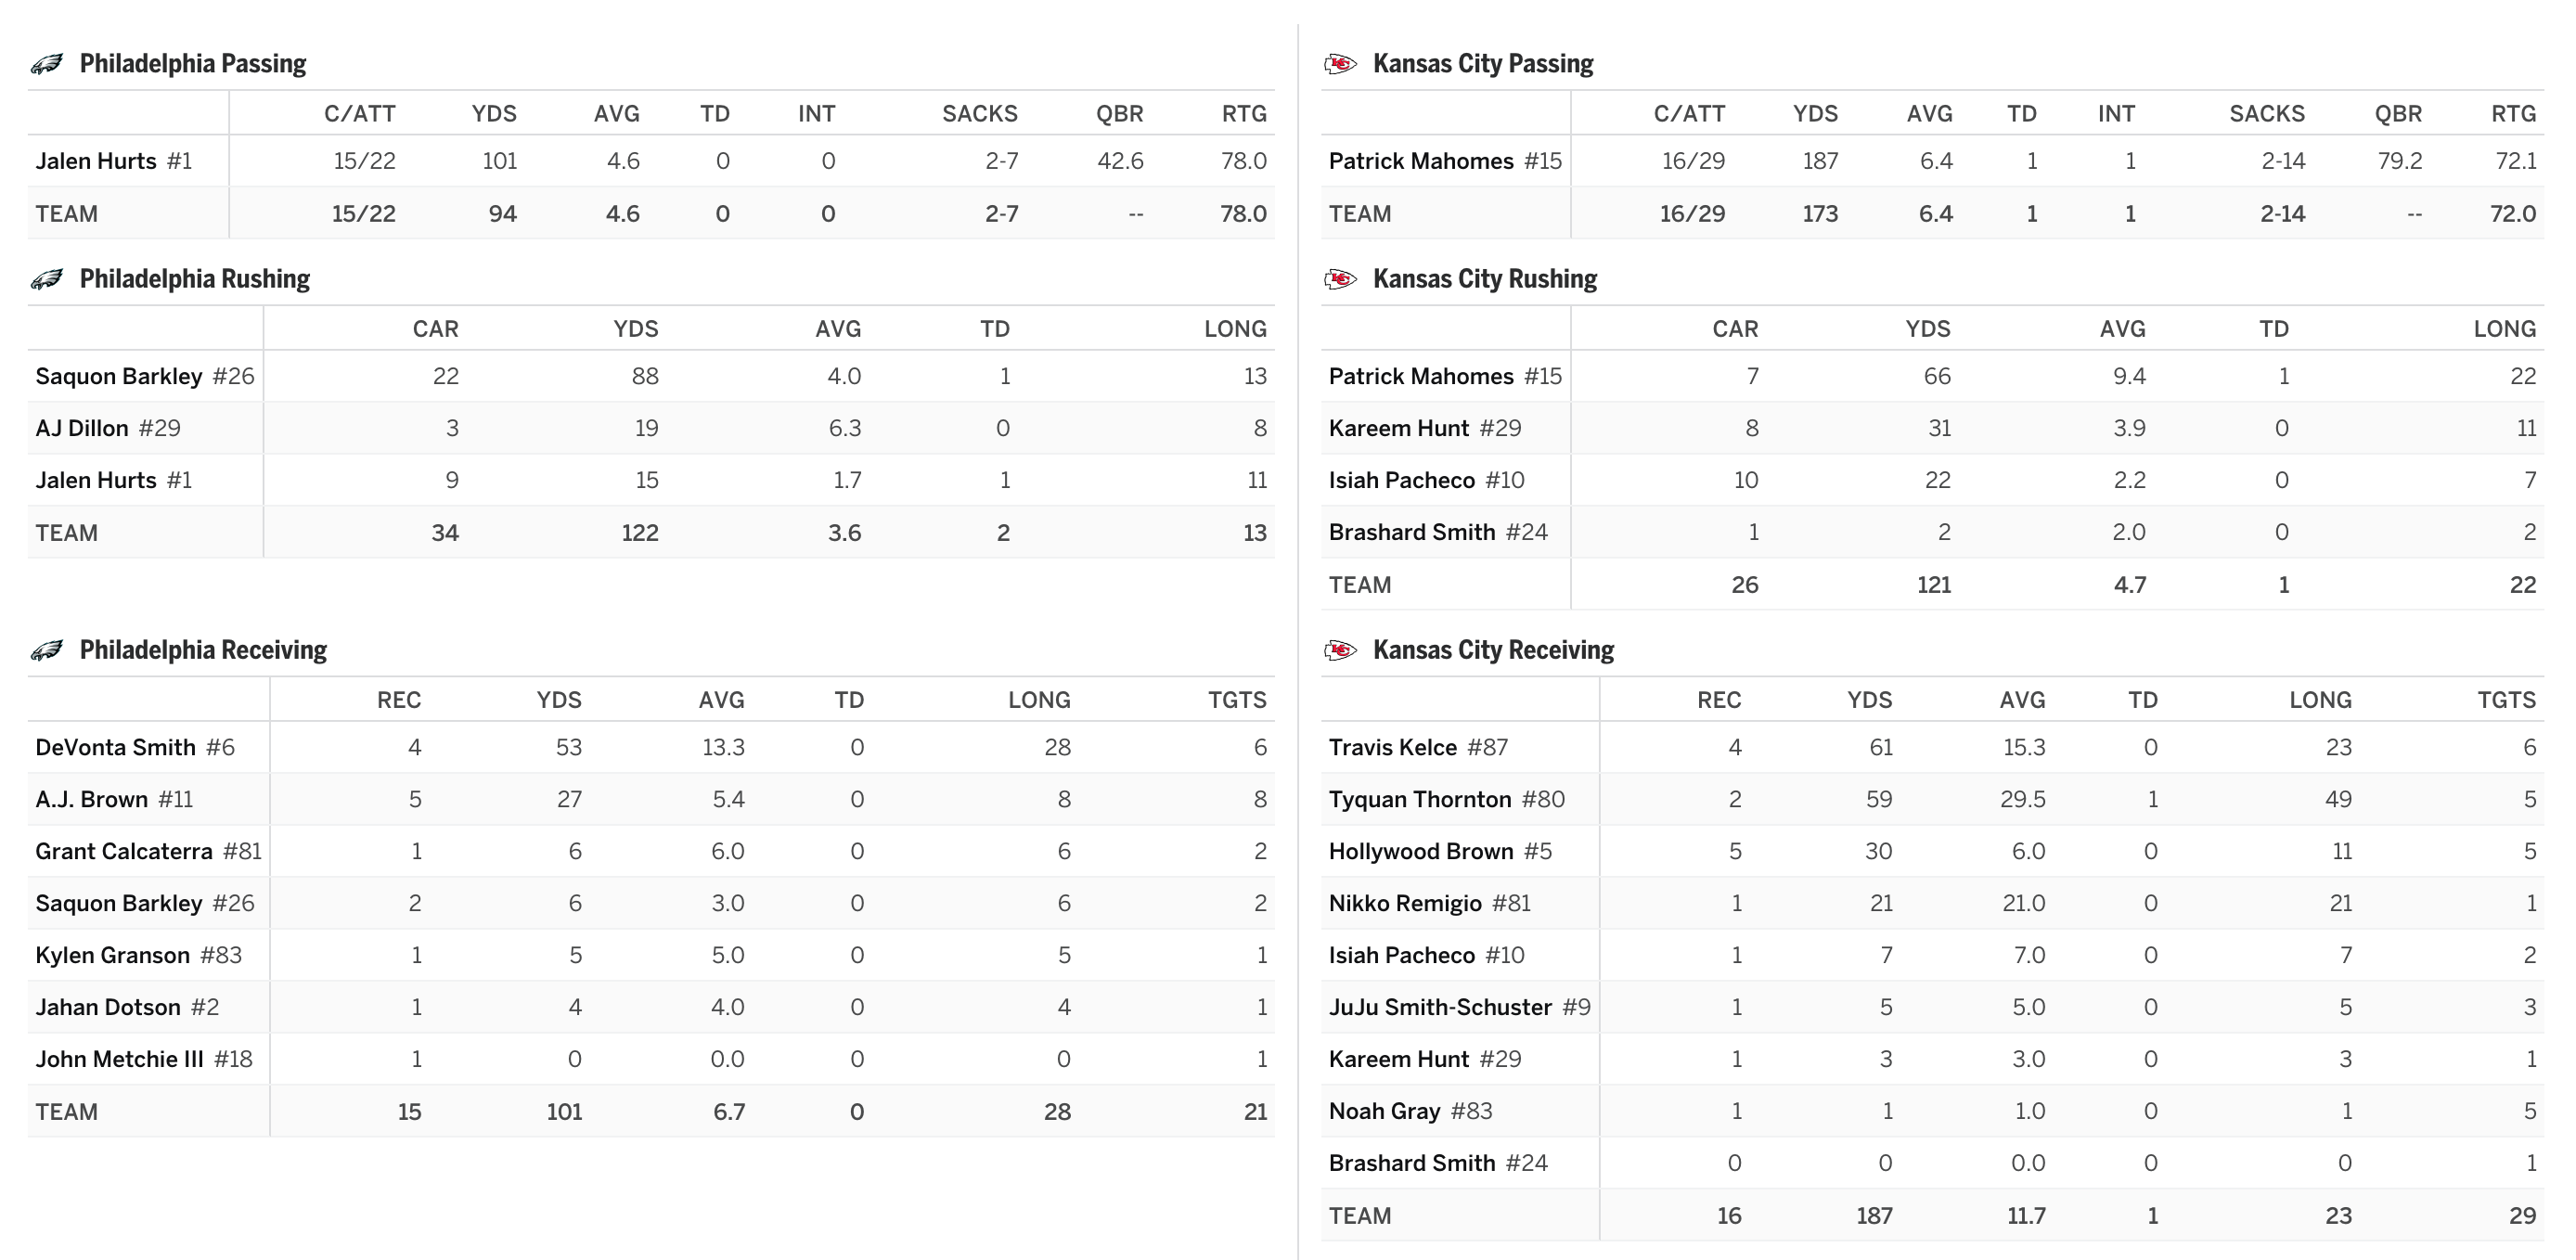
Task: Open DeVonta Smith's player page
Action: (x=115, y=747)
